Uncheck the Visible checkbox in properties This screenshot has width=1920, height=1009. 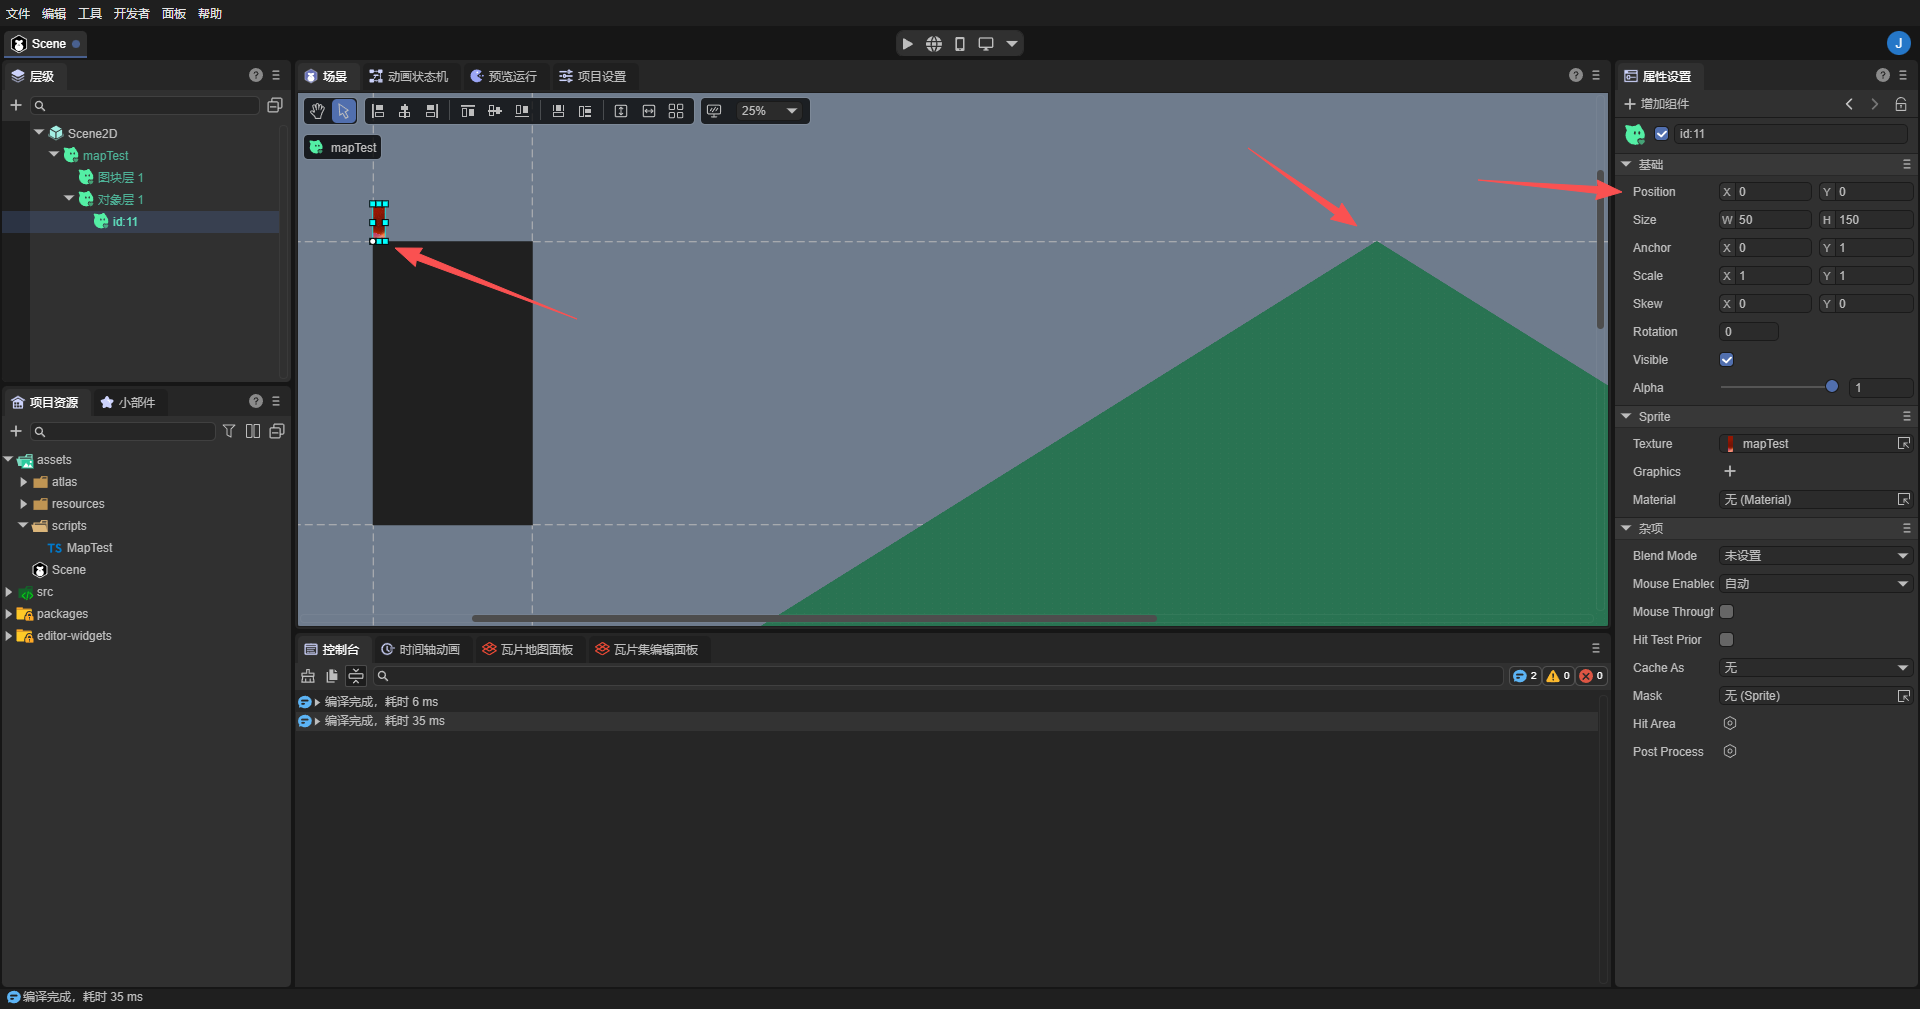coord(1726,360)
